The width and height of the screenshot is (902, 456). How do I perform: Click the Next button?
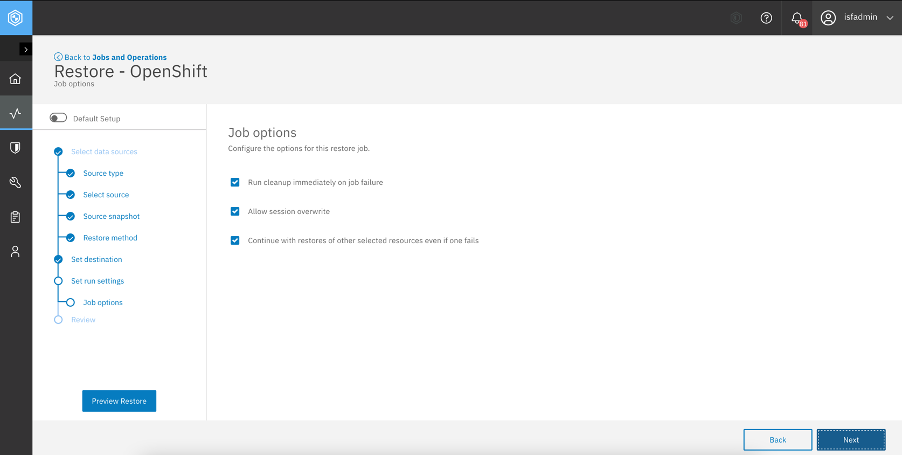coord(851,440)
